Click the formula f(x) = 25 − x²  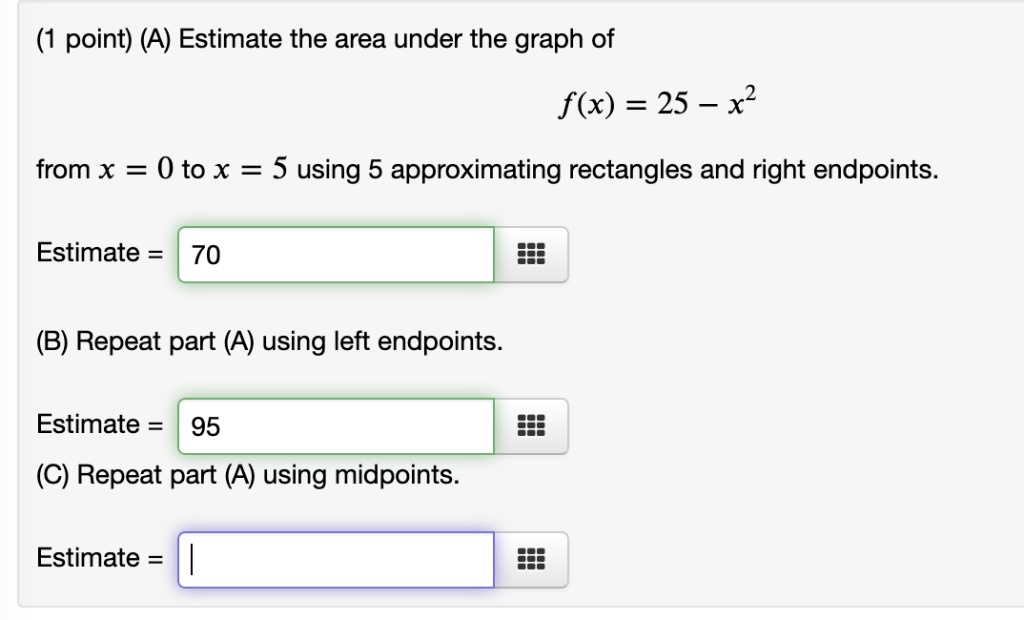click(x=654, y=102)
